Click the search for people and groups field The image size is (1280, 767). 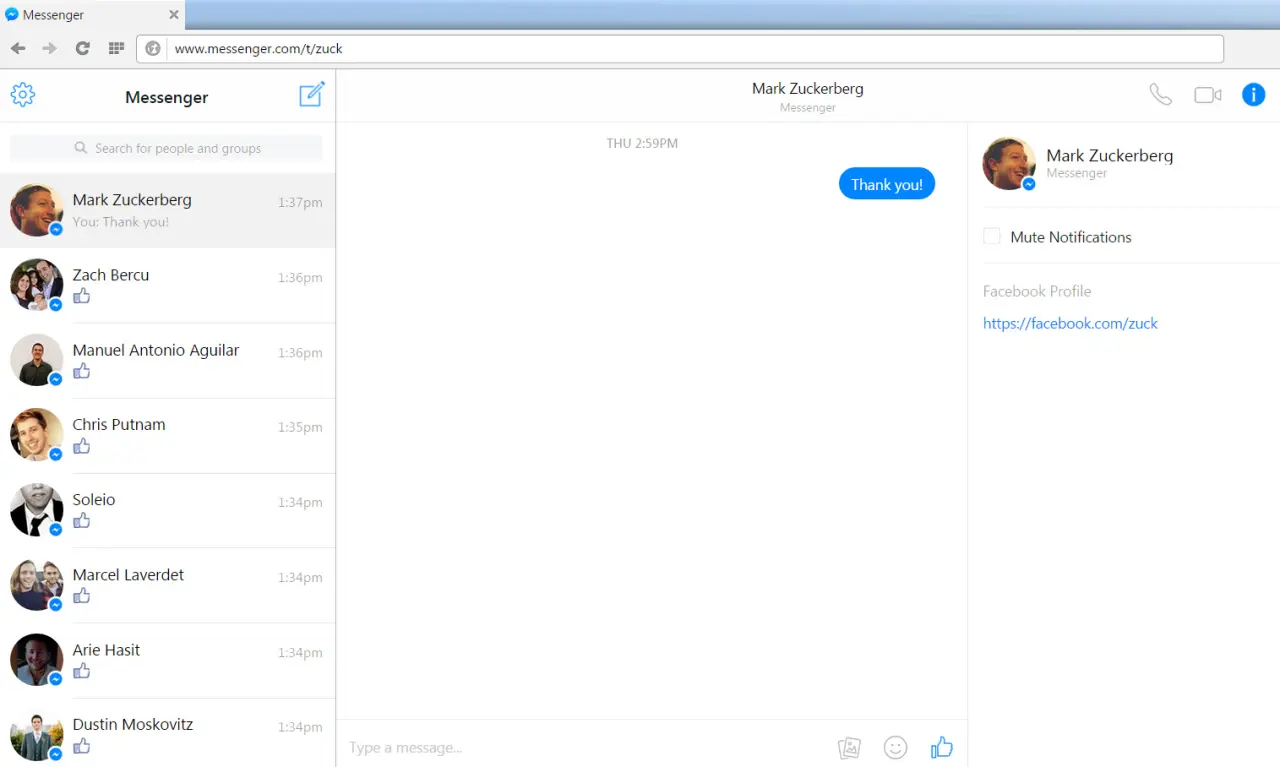(x=167, y=147)
